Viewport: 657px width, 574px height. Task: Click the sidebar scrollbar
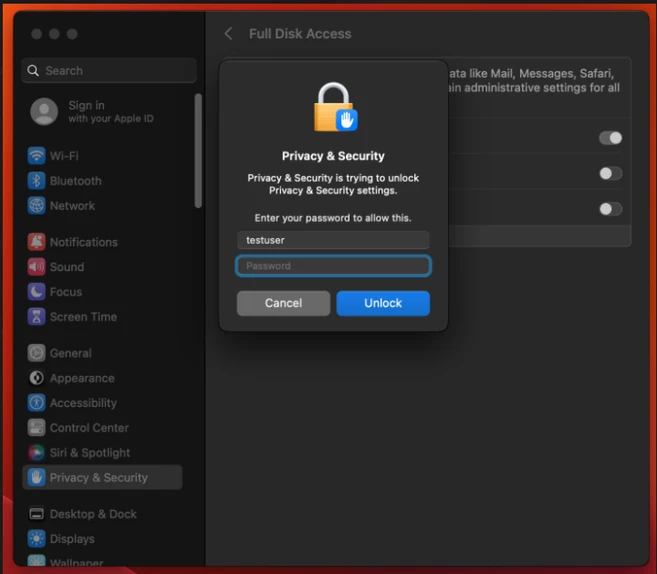198,151
